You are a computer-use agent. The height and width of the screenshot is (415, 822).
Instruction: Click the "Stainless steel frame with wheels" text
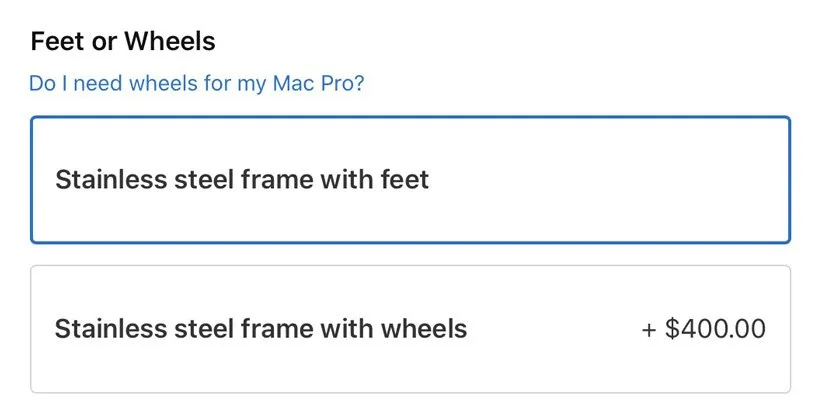pyautogui.click(x=261, y=328)
